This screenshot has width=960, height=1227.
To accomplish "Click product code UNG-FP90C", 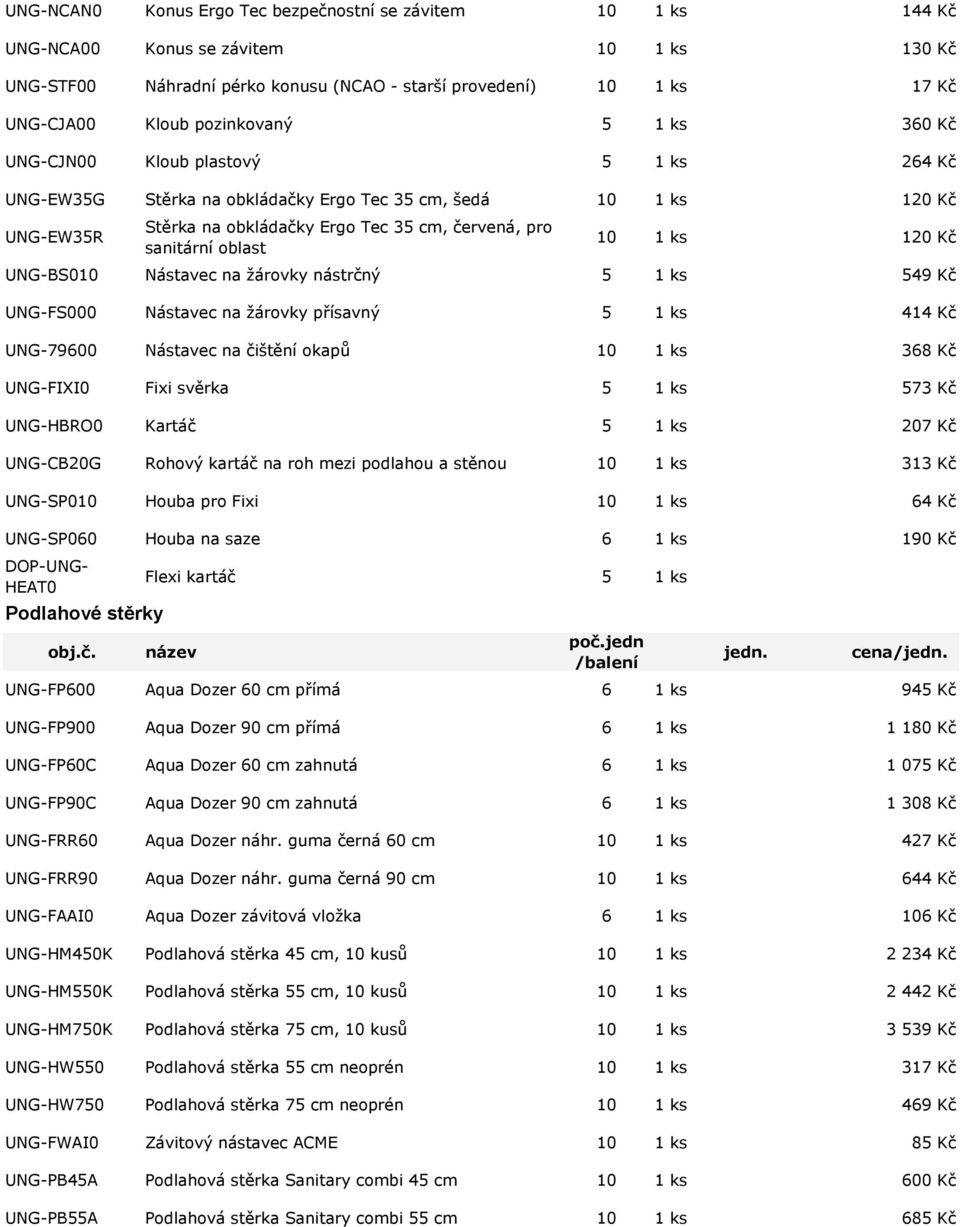I will pyautogui.click(x=51, y=803).
